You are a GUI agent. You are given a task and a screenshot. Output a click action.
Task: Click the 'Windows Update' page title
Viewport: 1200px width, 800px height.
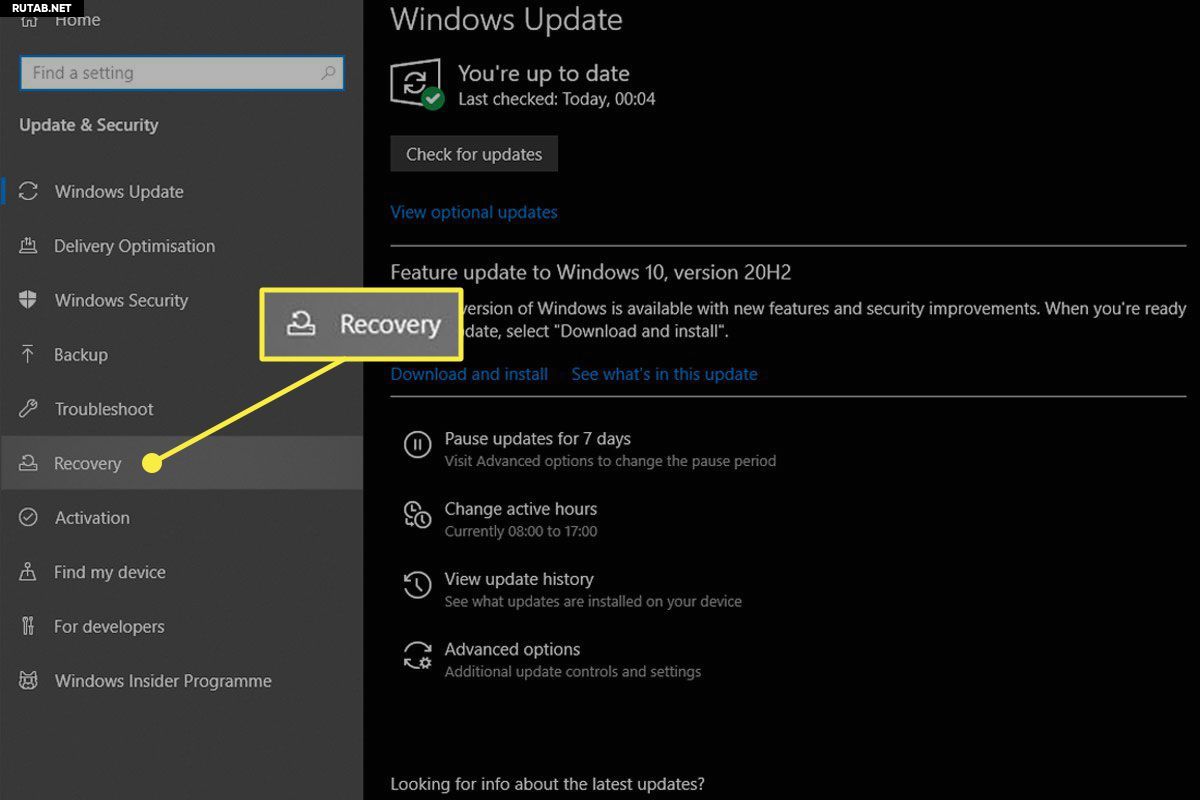(506, 19)
